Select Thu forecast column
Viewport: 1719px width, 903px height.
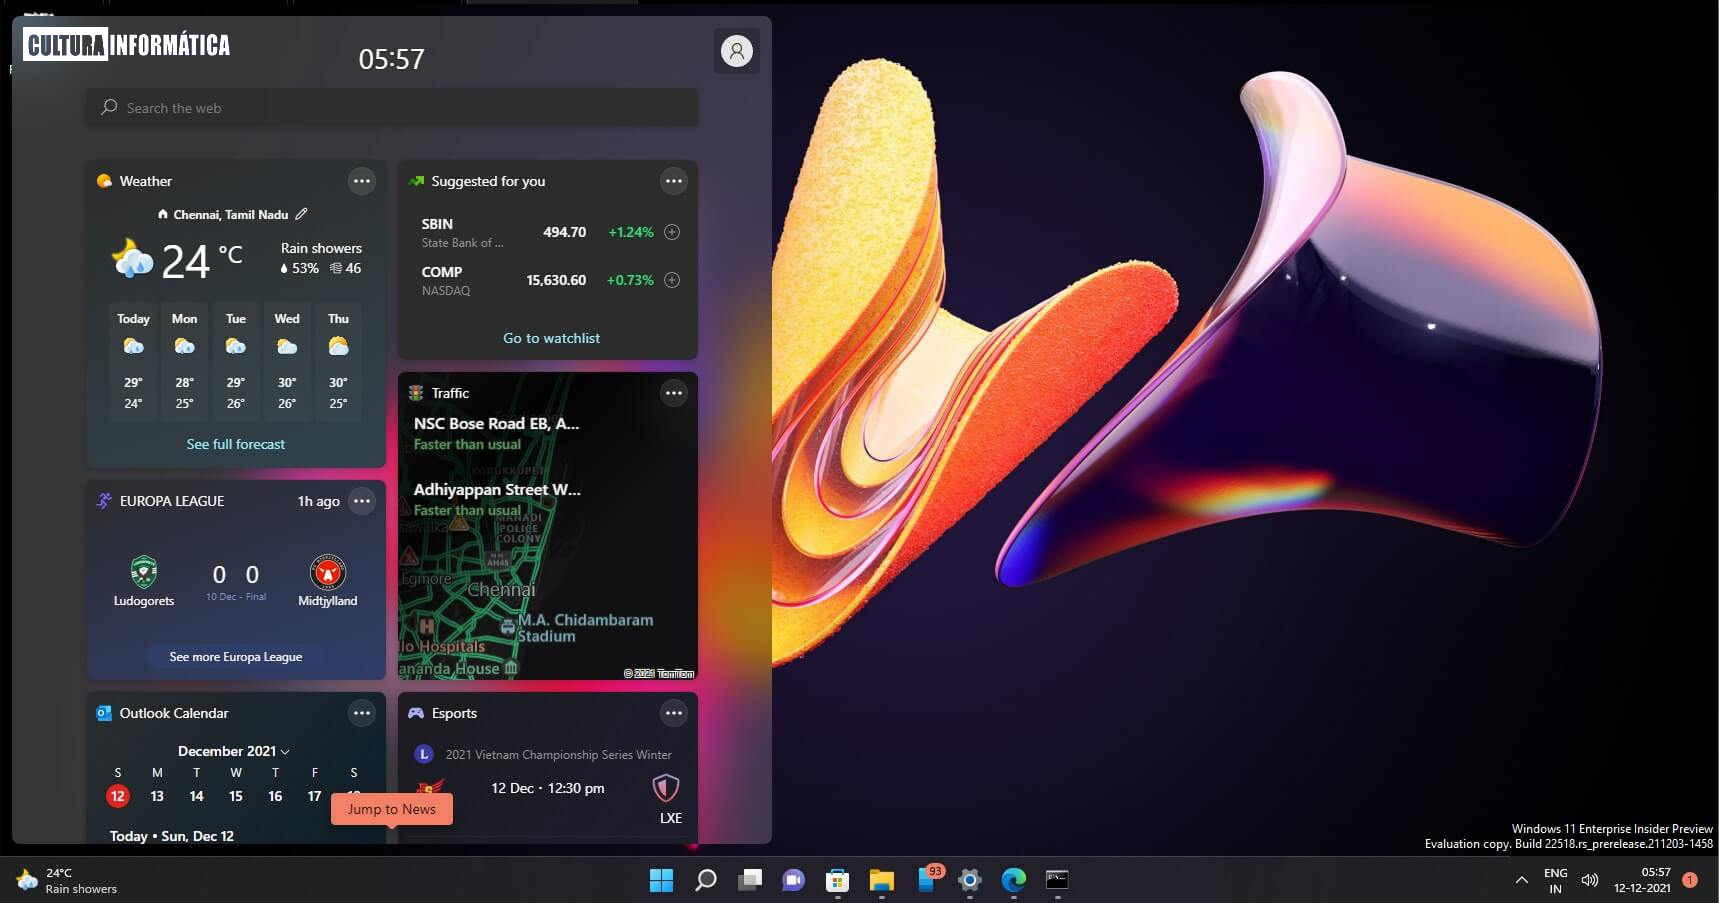(x=338, y=361)
